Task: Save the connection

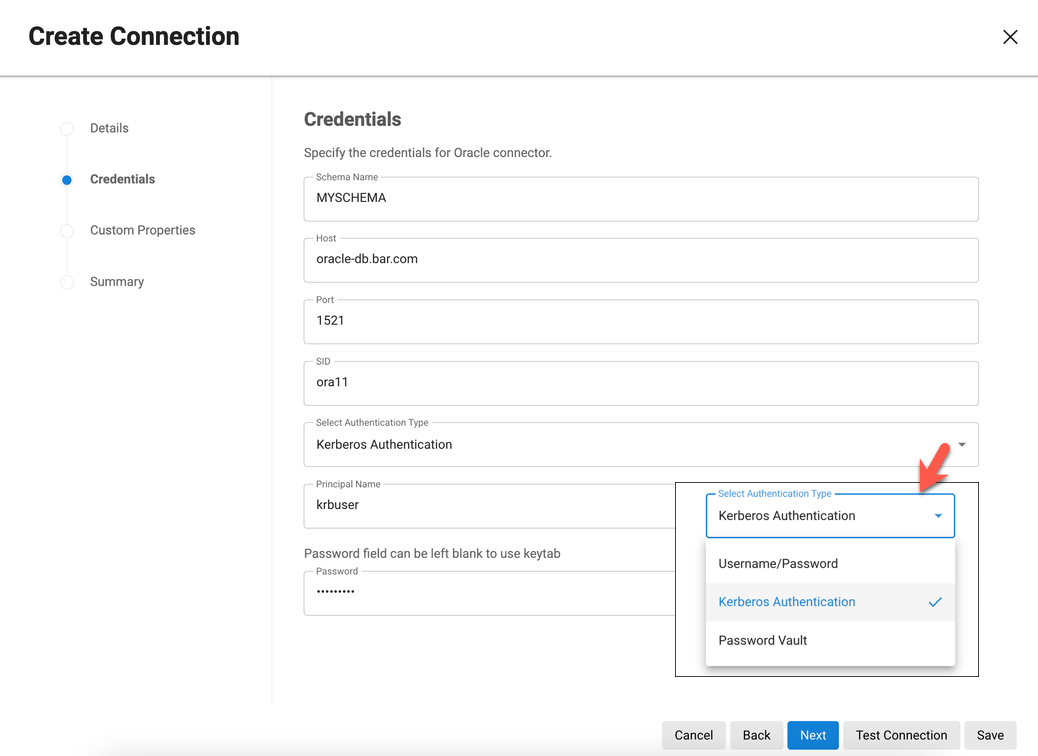Action: click(990, 735)
